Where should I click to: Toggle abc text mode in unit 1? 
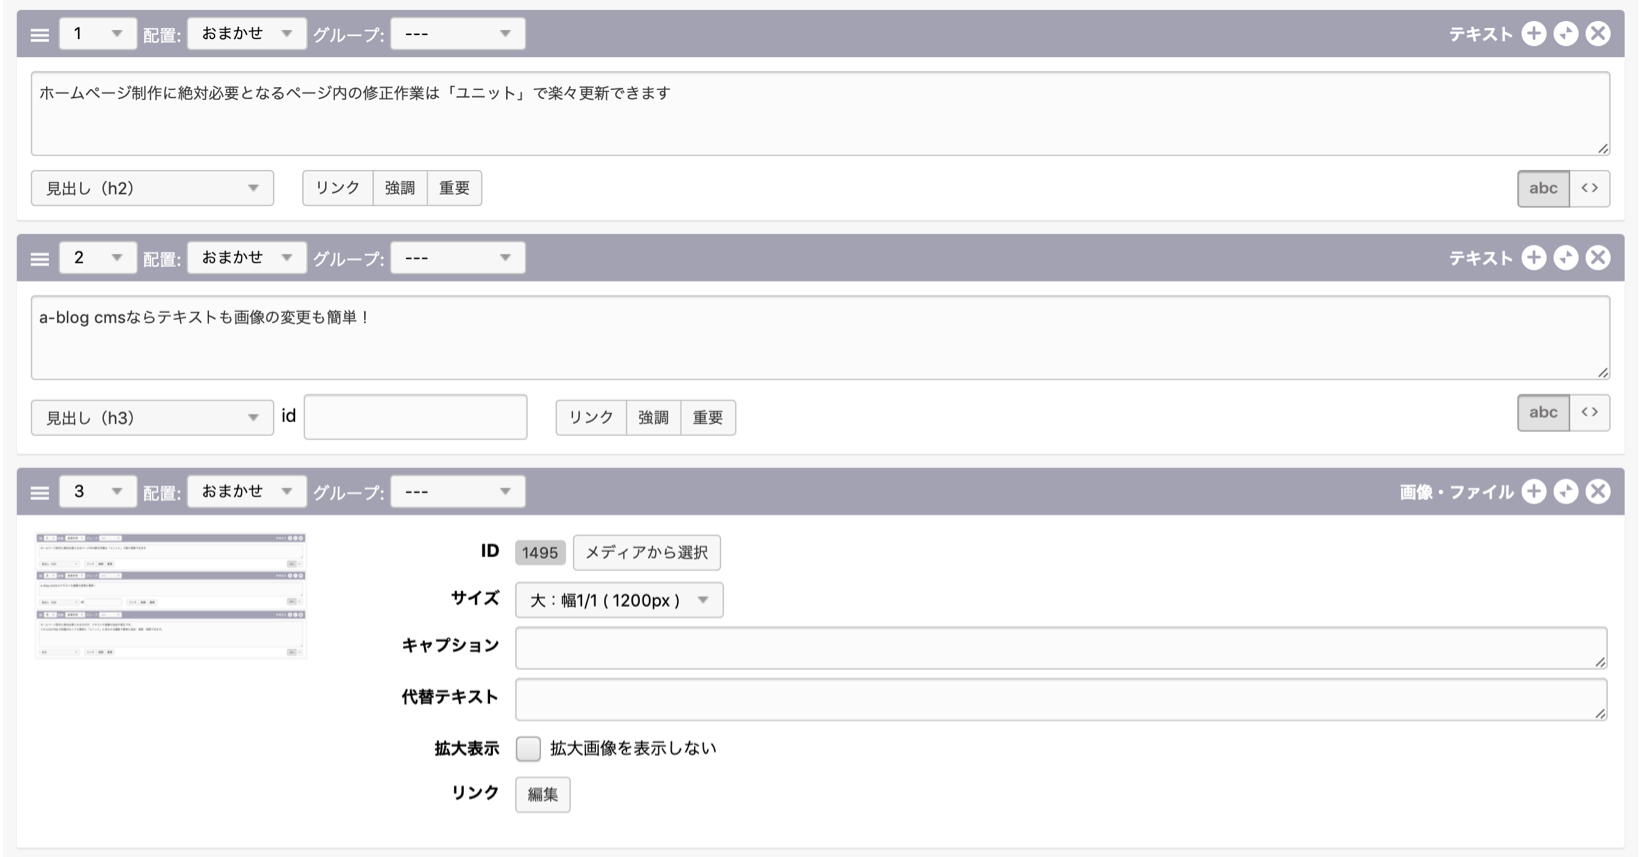point(1543,188)
